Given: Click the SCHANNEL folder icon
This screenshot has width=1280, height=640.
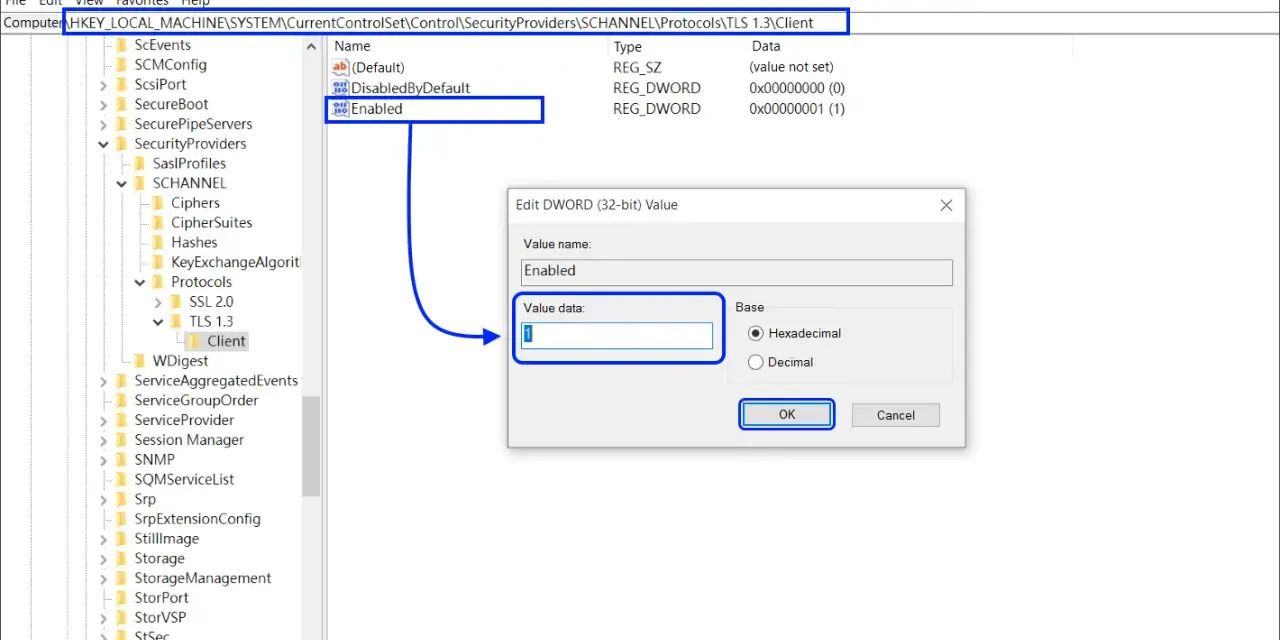Looking at the screenshot, I should (x=140, y=183).
